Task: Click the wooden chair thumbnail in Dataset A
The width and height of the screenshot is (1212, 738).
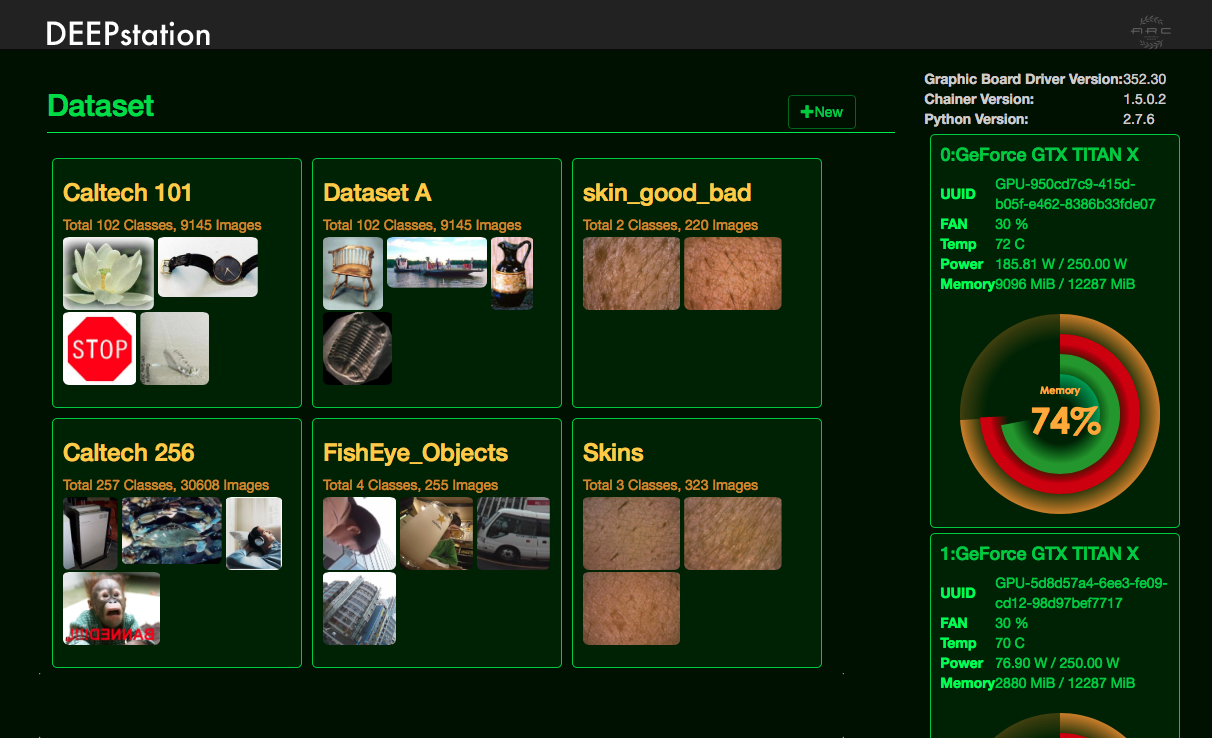Action: click(353, 273)
